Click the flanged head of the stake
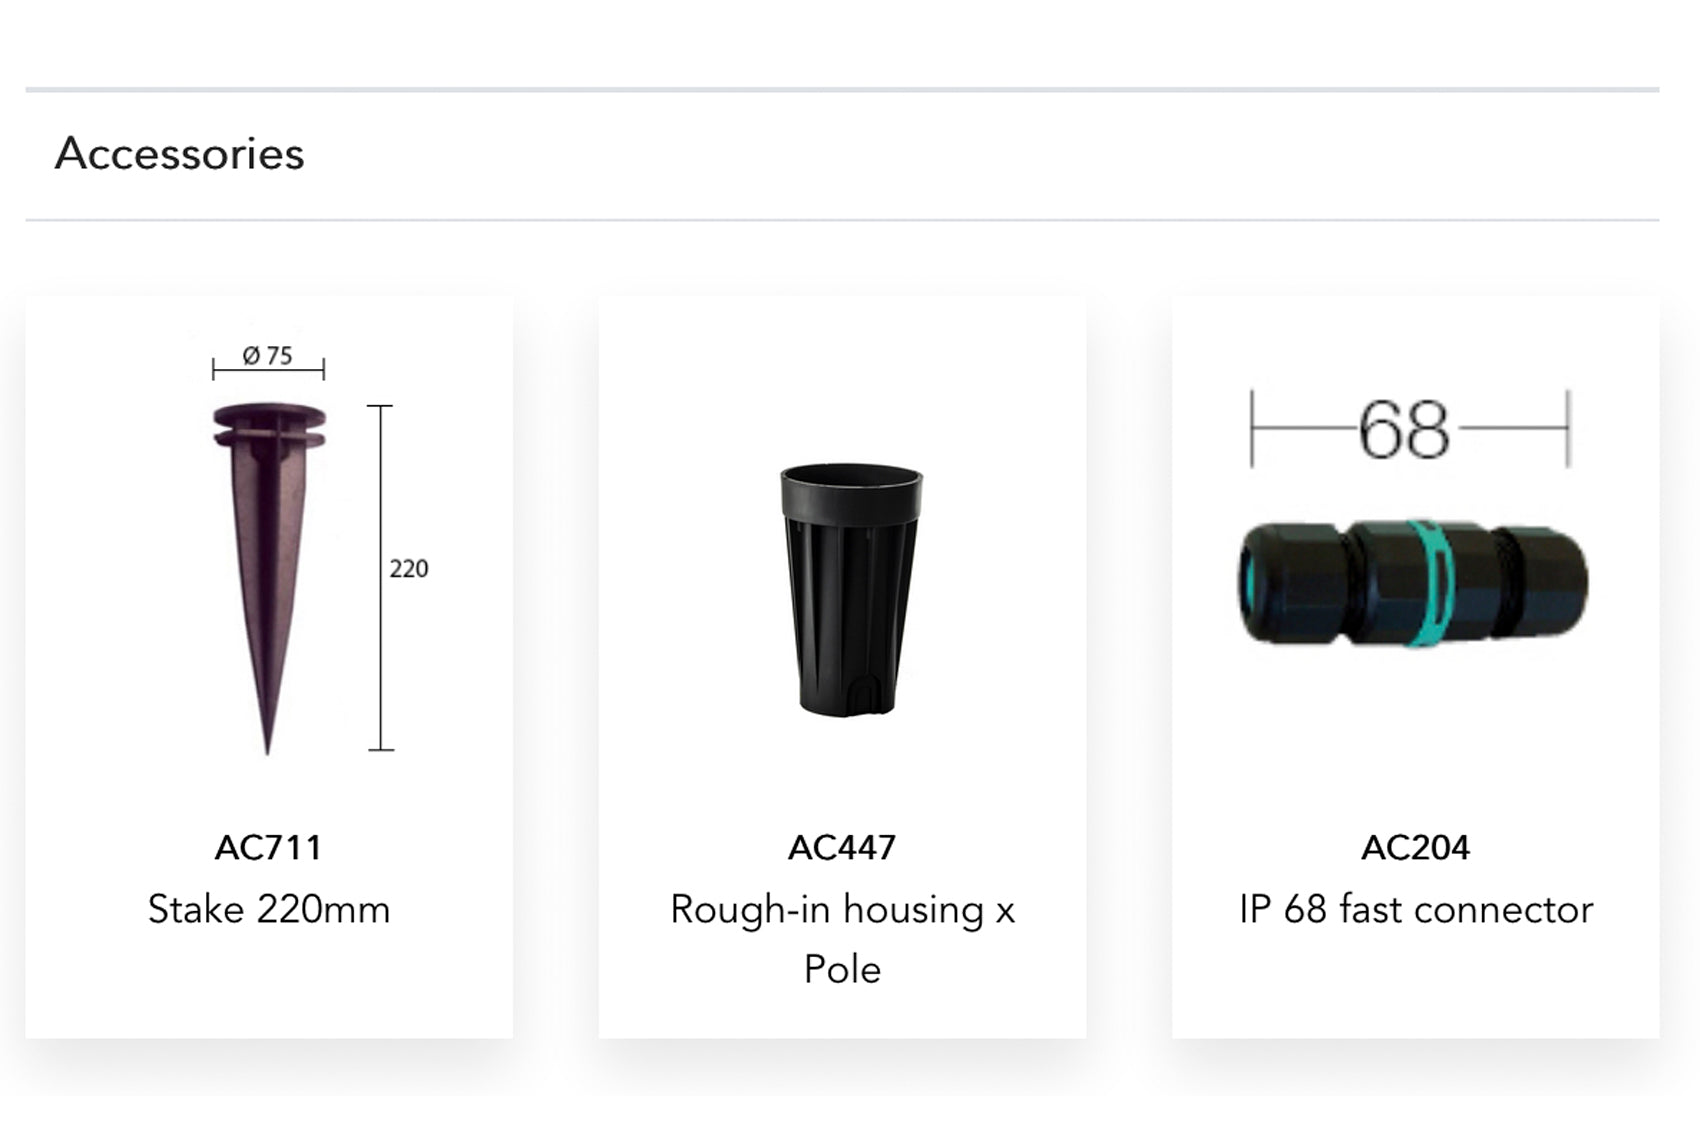The image size is (1700, 1133). click(269, 426)
